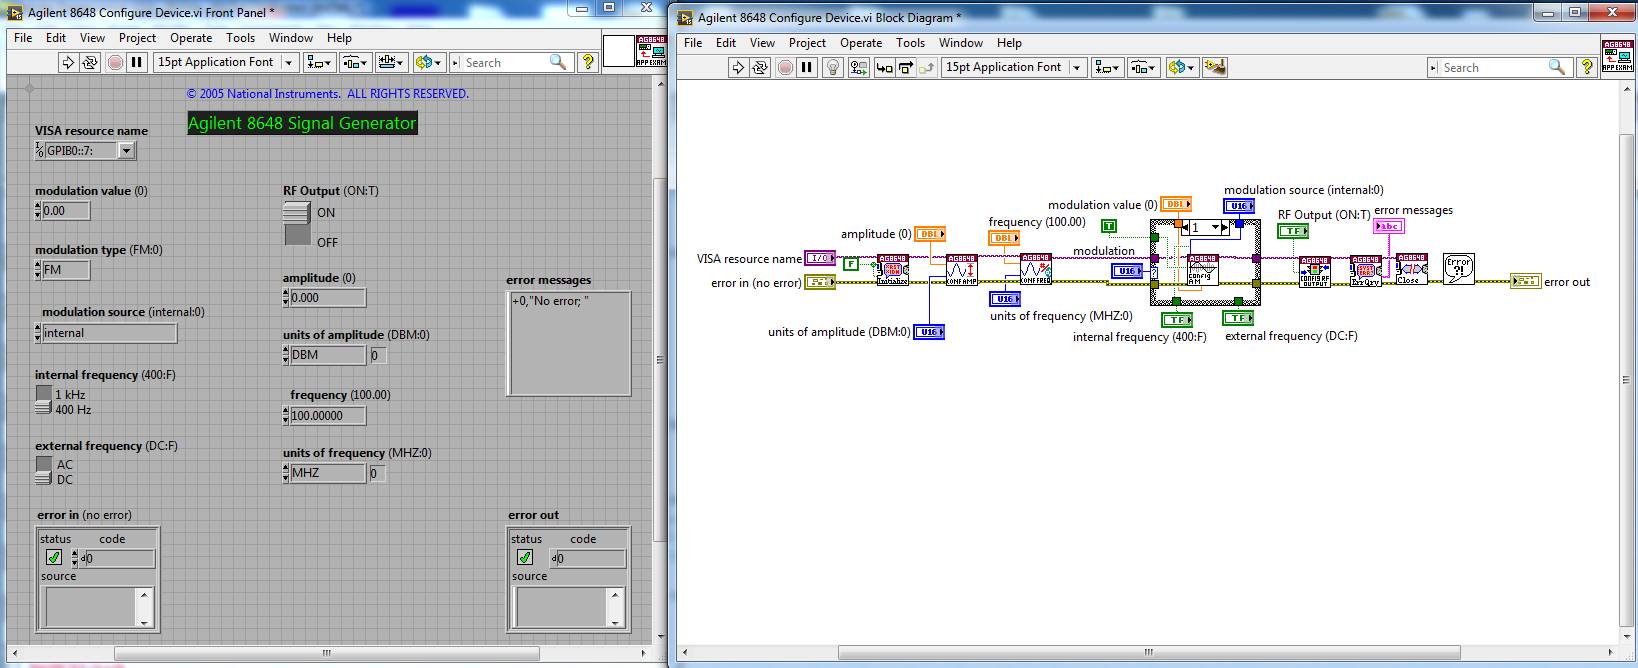Run the VI from Block Diagram toolbar

(738, 67)
